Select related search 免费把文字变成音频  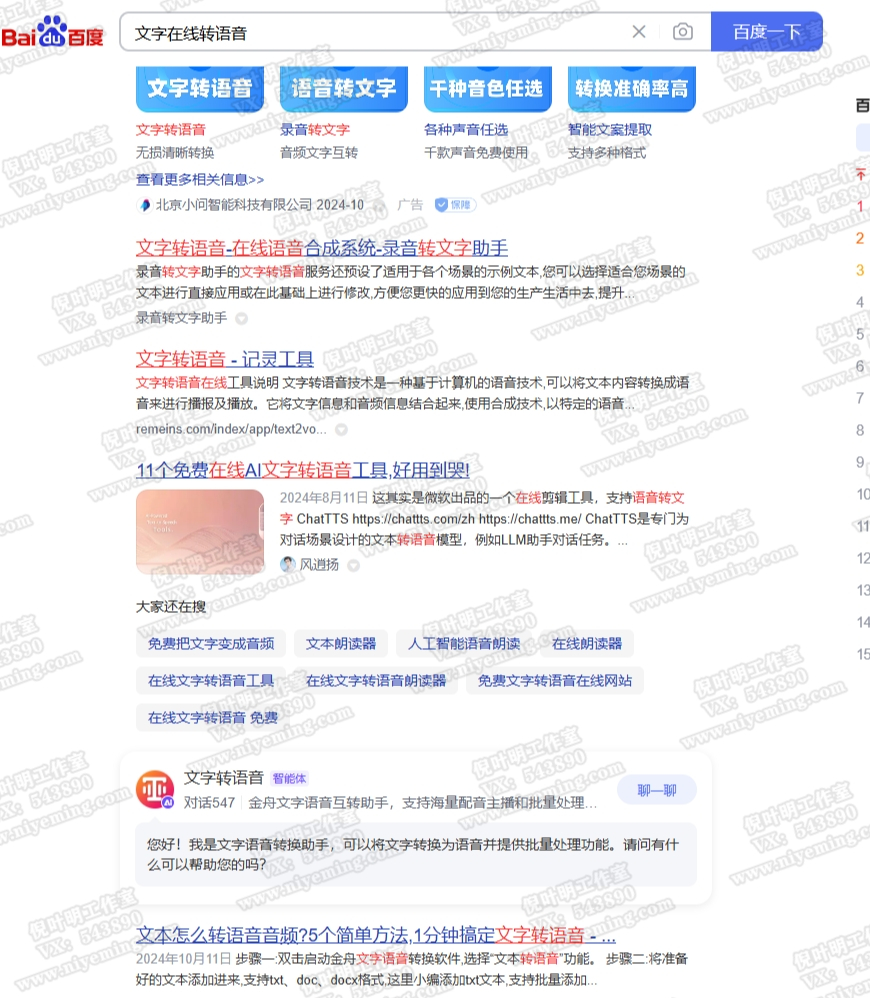point(211,643)
